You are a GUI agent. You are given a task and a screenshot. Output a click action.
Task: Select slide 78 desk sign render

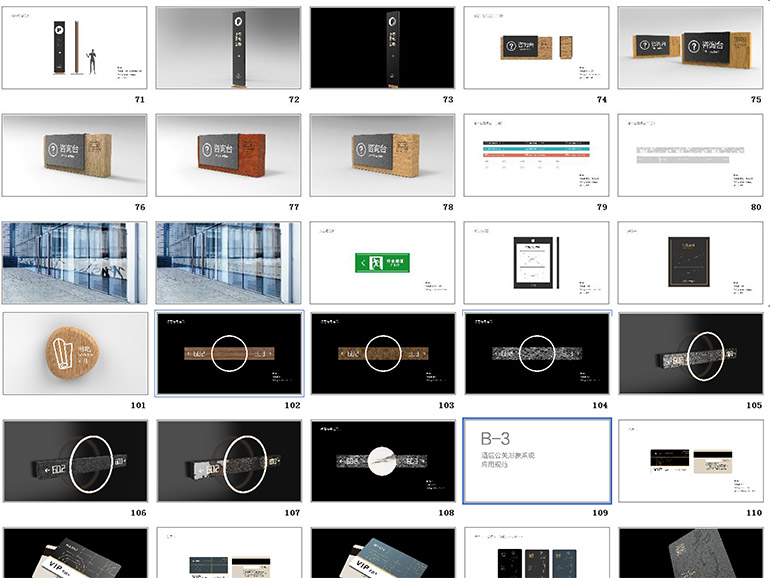pyautogui.click(x=383, y=155)
